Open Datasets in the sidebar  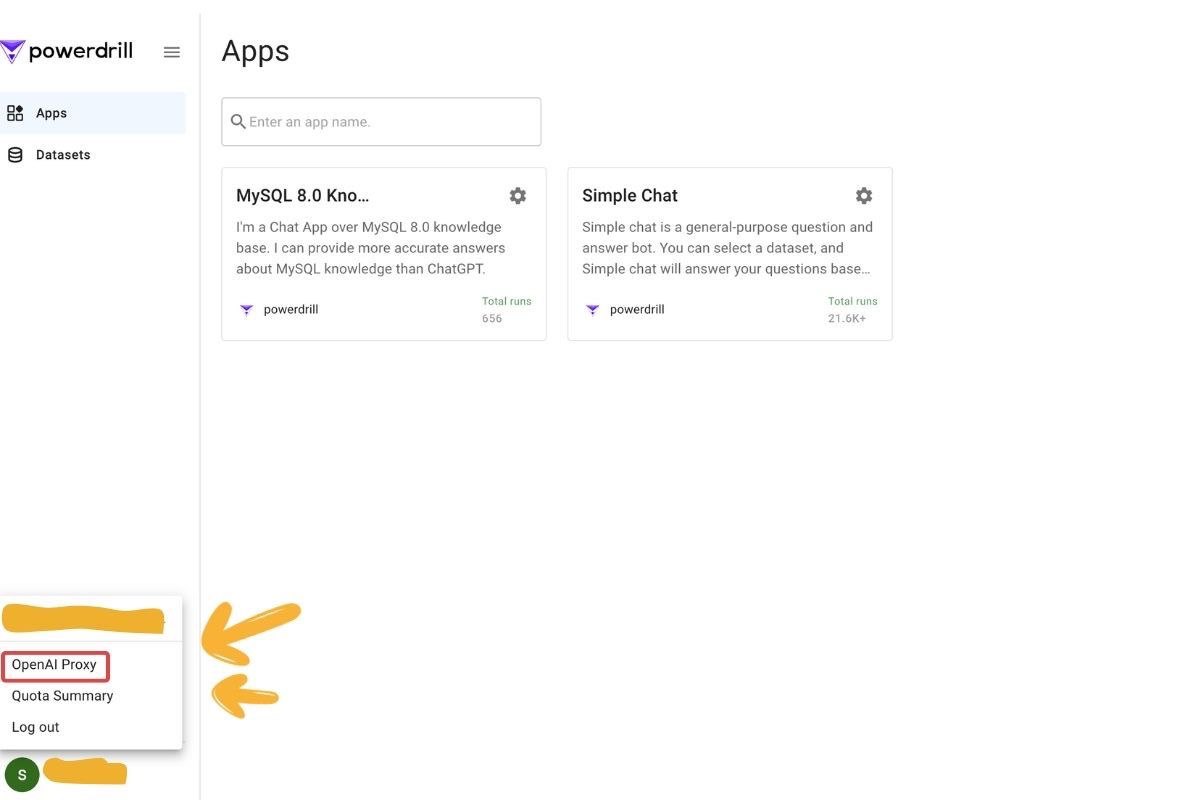coord(92,155)
